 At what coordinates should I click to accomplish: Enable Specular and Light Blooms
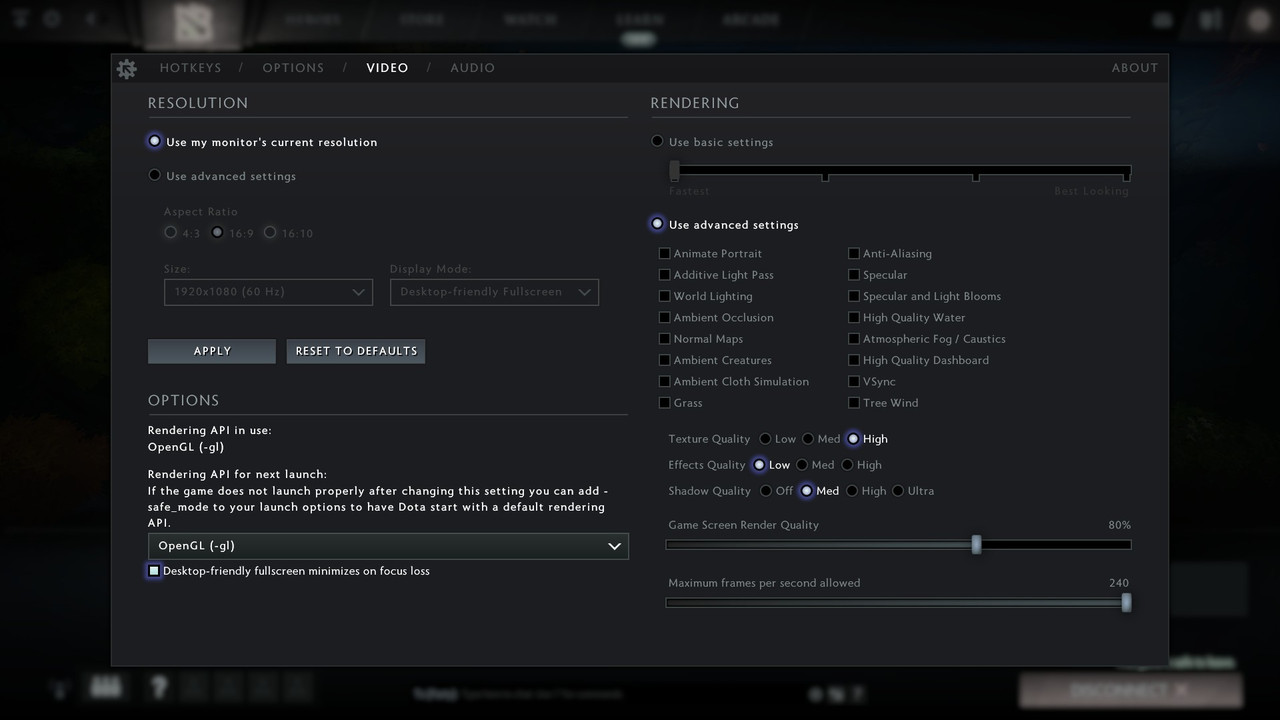point(925,297)
